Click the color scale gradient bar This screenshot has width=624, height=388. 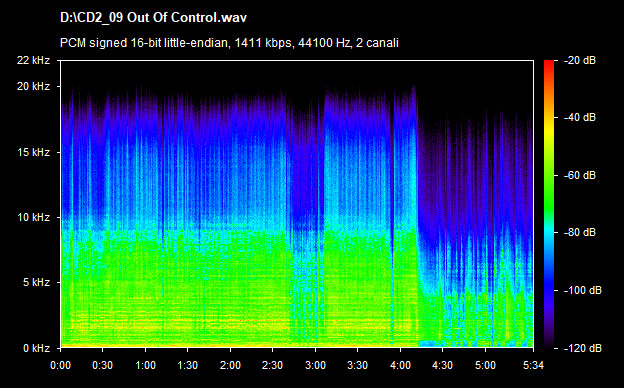pos(549,204)
